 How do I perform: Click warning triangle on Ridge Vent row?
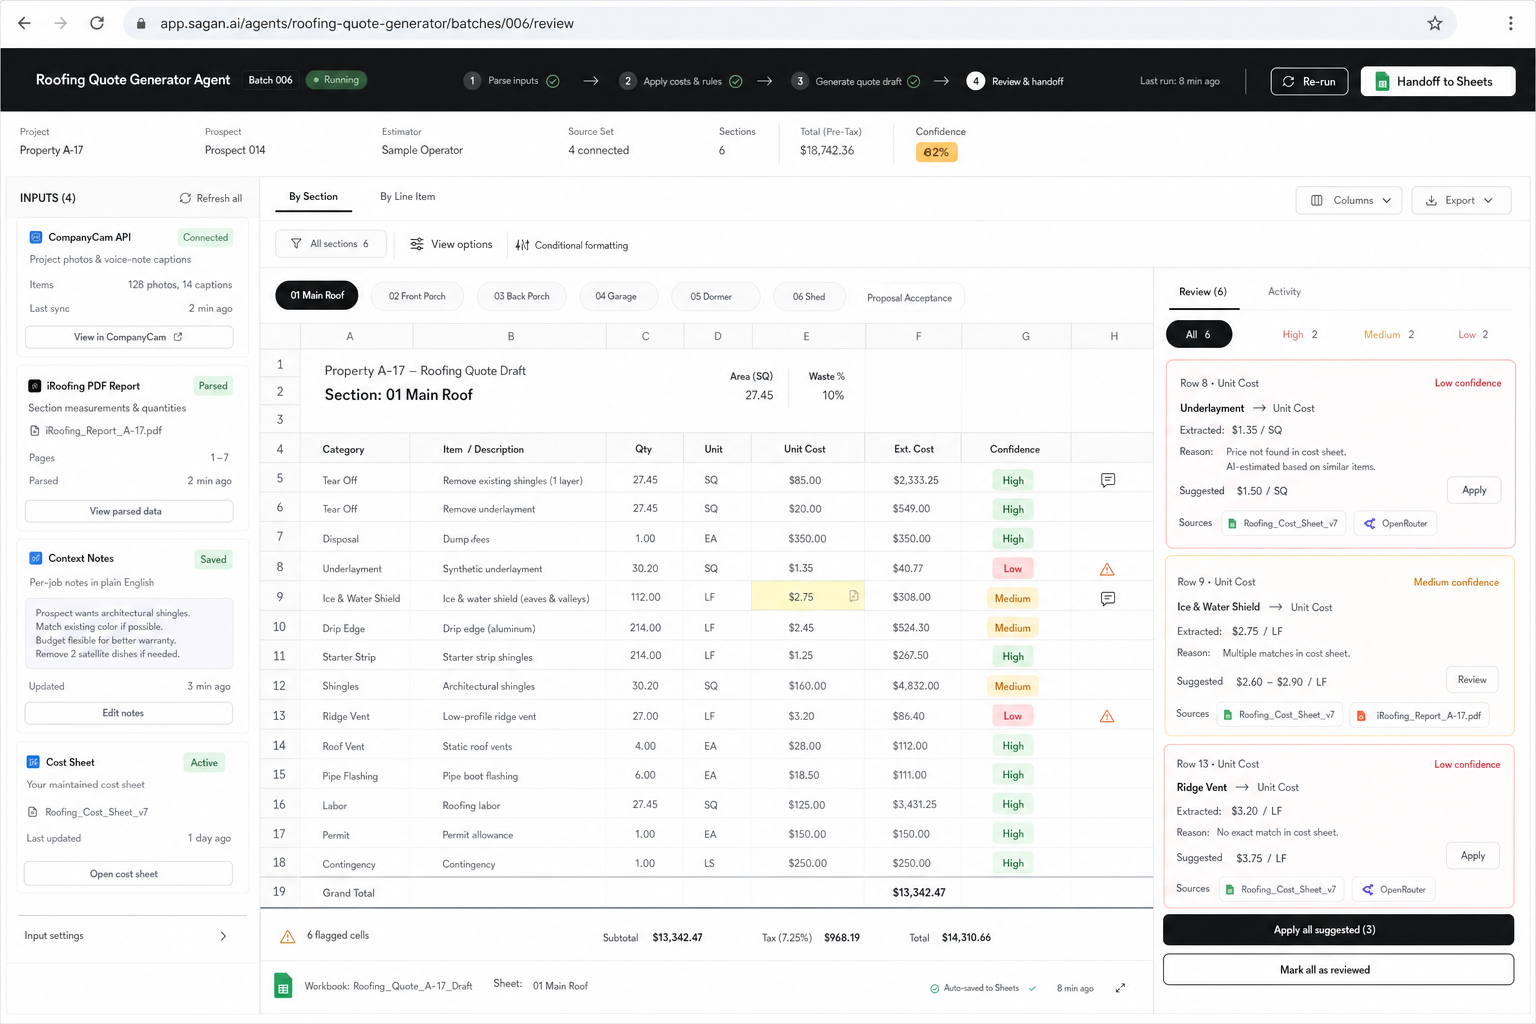click(1107, 716)
